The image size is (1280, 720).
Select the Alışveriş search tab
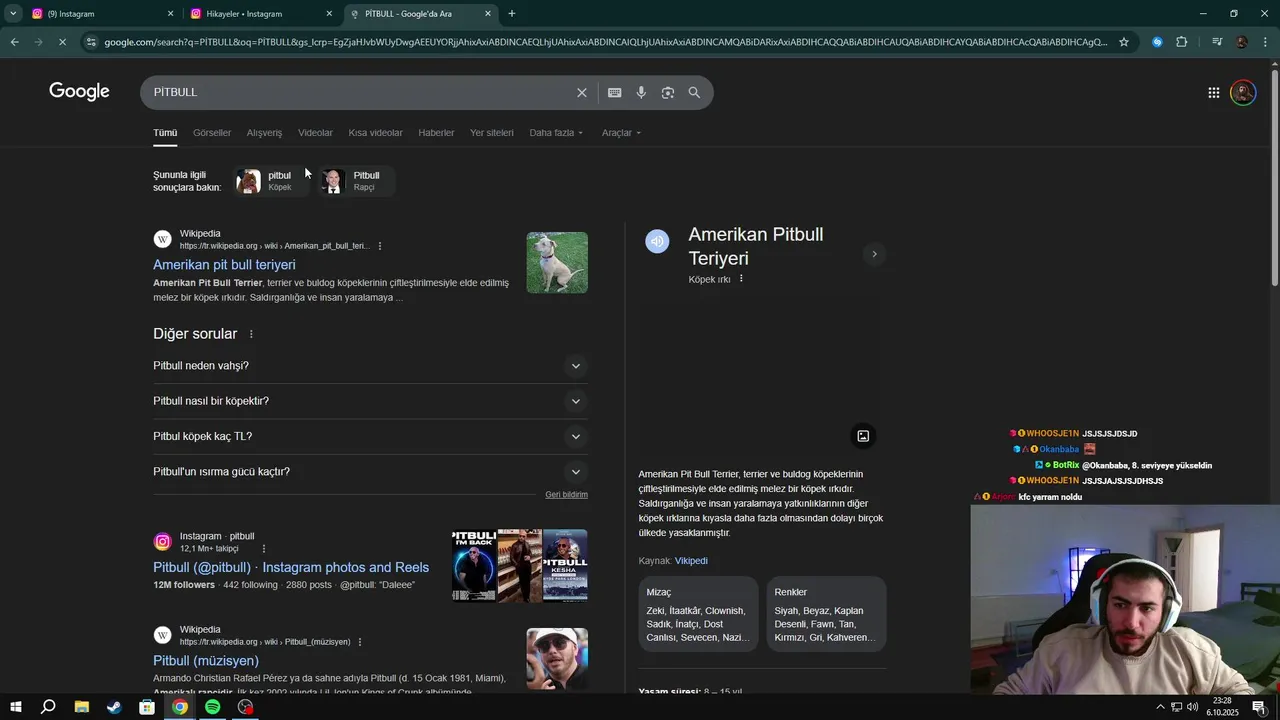264,133
